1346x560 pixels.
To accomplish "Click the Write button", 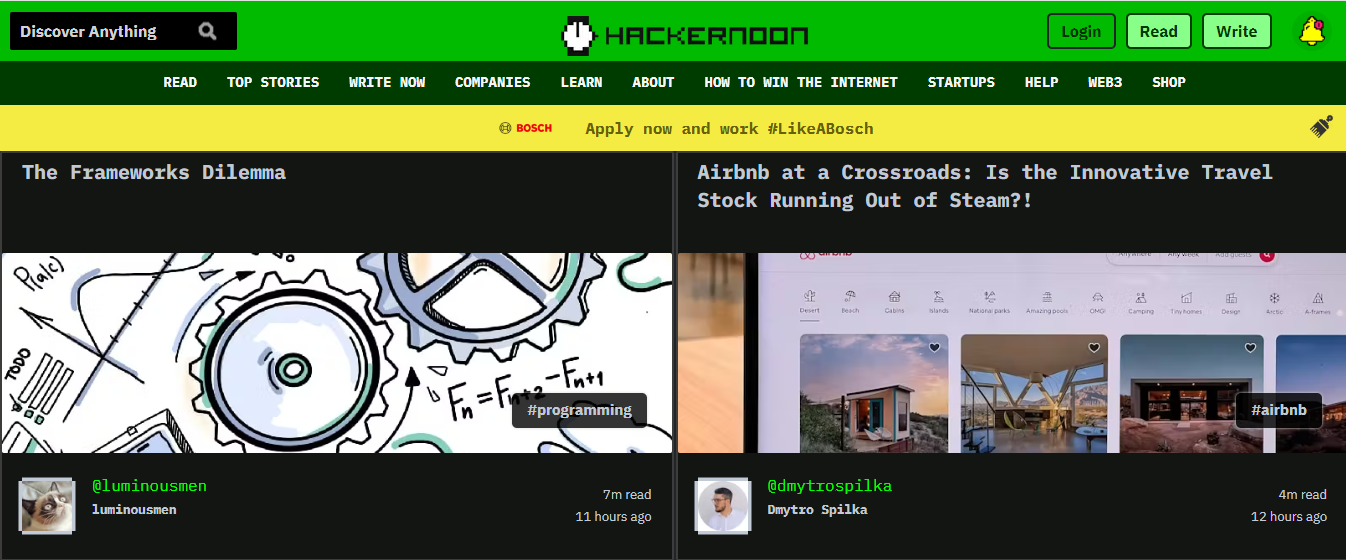I will 1237,31.
